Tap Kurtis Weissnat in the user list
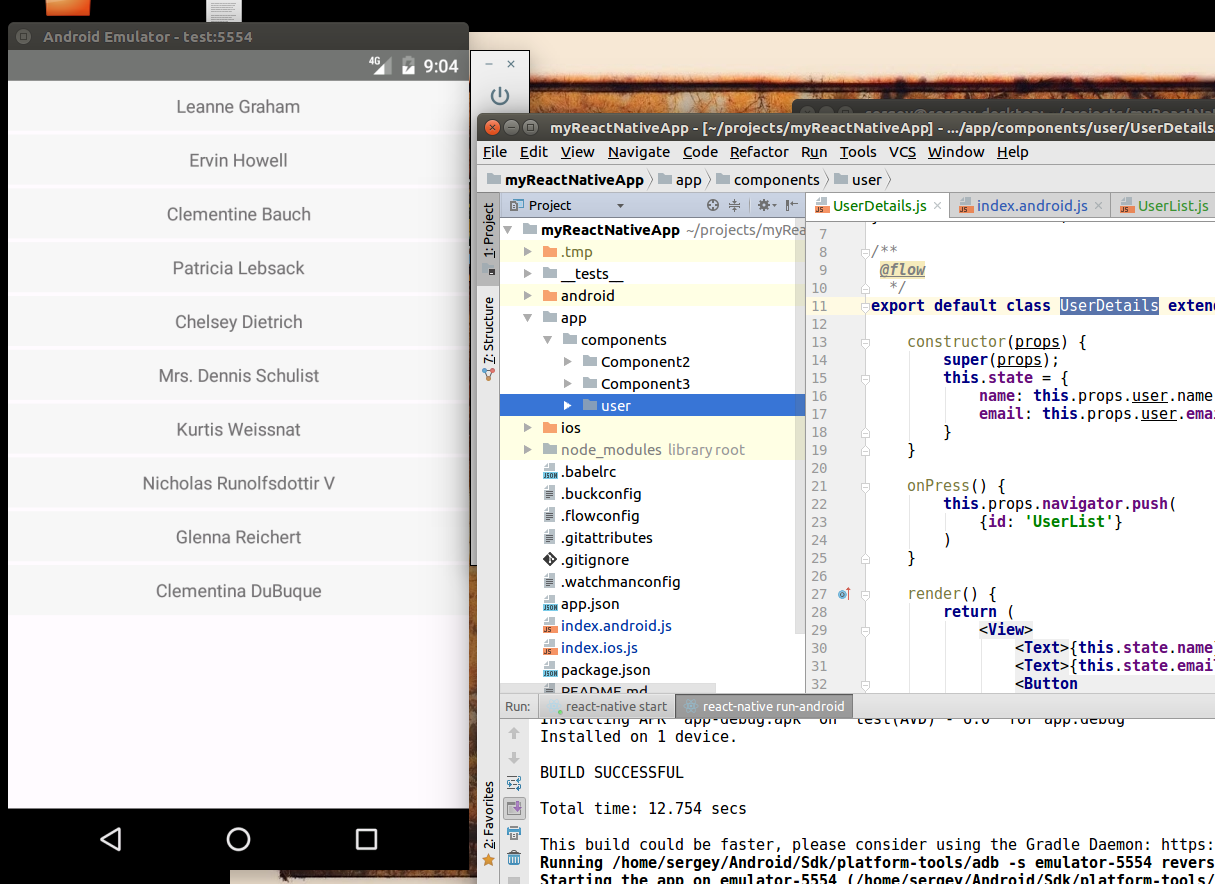Viewport: 1215px width, 884px height. [x=238, y=429]
